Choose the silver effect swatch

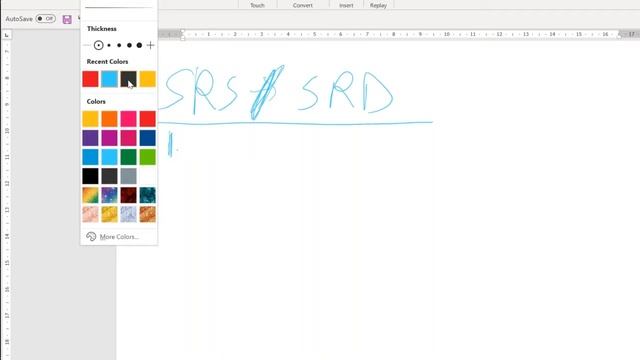click(x=129, y=214)
